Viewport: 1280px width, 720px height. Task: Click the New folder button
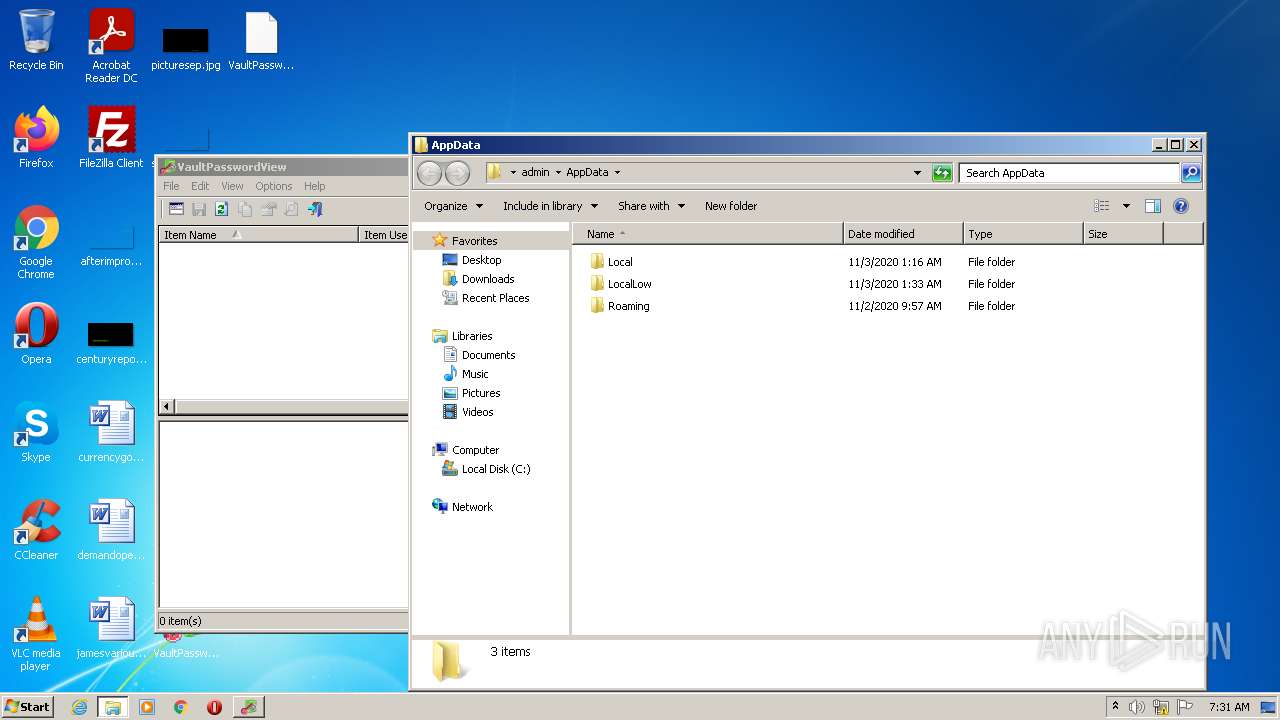(731, 206)
